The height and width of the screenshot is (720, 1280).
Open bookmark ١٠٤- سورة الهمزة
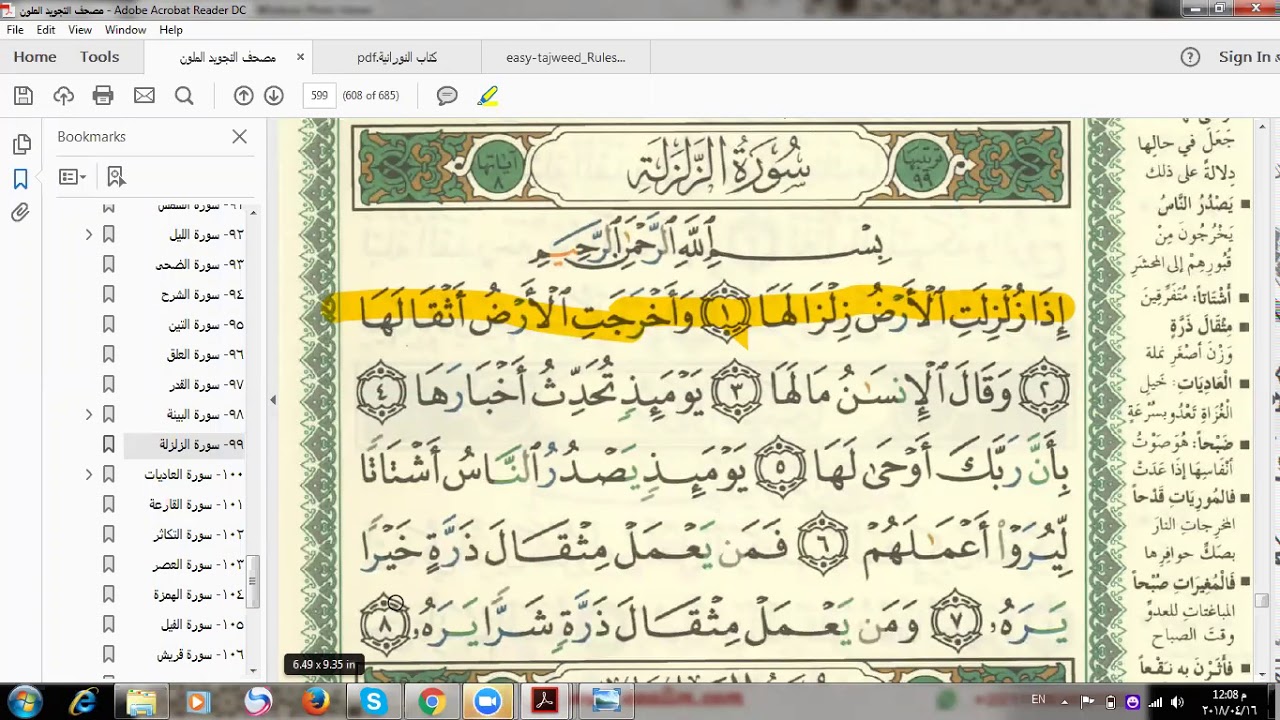tap(198, 595)
